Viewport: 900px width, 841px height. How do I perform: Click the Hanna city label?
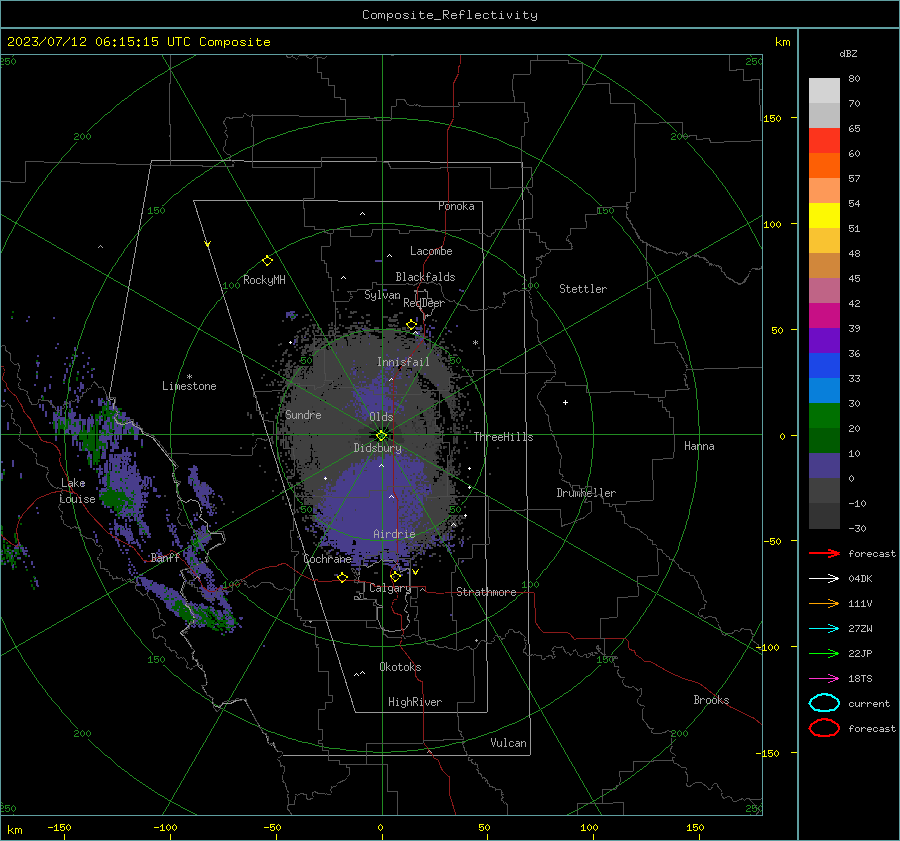[699, 446]
